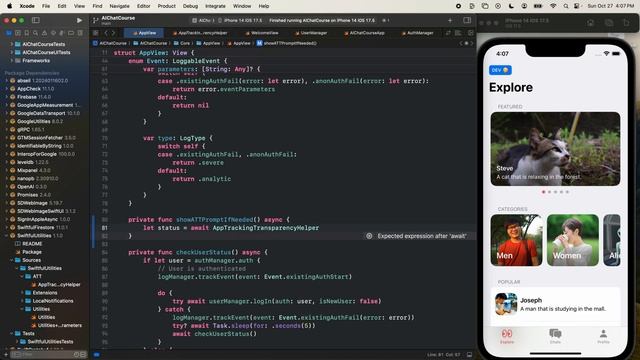The height and width of the screenshot is (360, 640).
Task: Click the showATTPromptIfNeeded() breadcrumb item
Action: (x=287, y=43)
